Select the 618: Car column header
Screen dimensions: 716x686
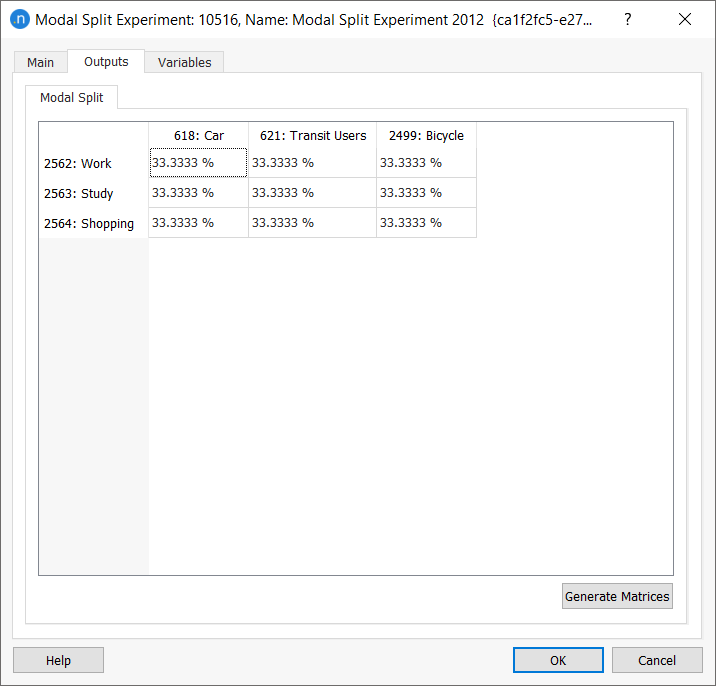pyautogui.click(x=198, y=135)
